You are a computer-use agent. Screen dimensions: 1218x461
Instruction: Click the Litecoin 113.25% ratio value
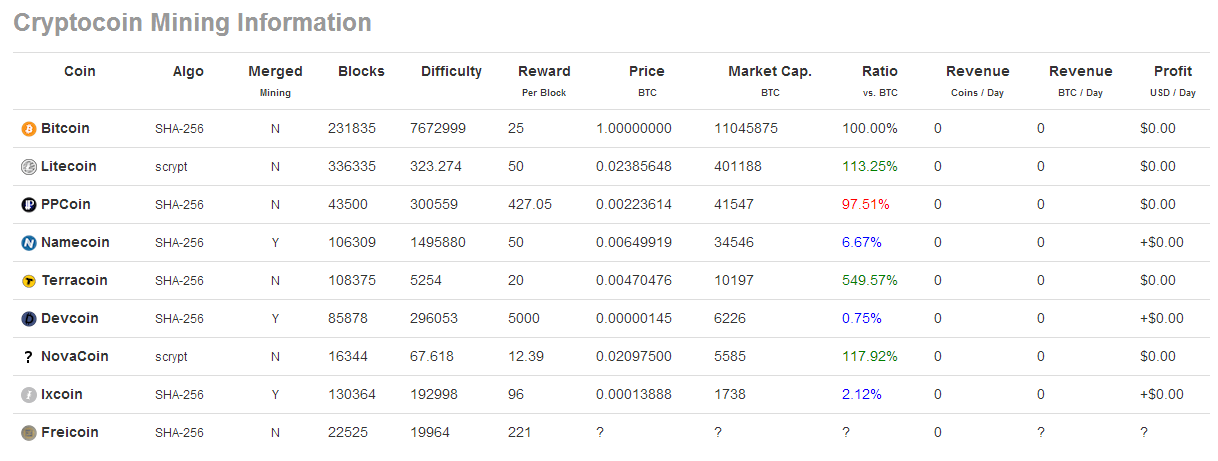[869, 167]
